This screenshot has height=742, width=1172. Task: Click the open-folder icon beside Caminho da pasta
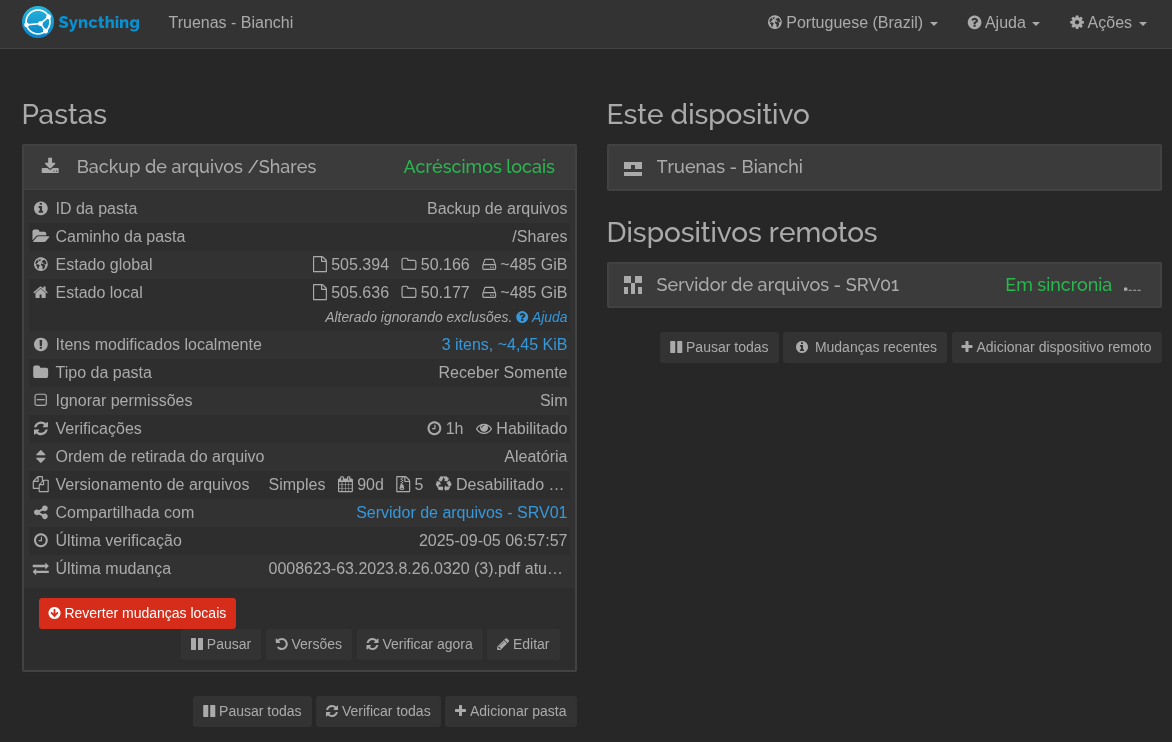click(x=41, y=236)
